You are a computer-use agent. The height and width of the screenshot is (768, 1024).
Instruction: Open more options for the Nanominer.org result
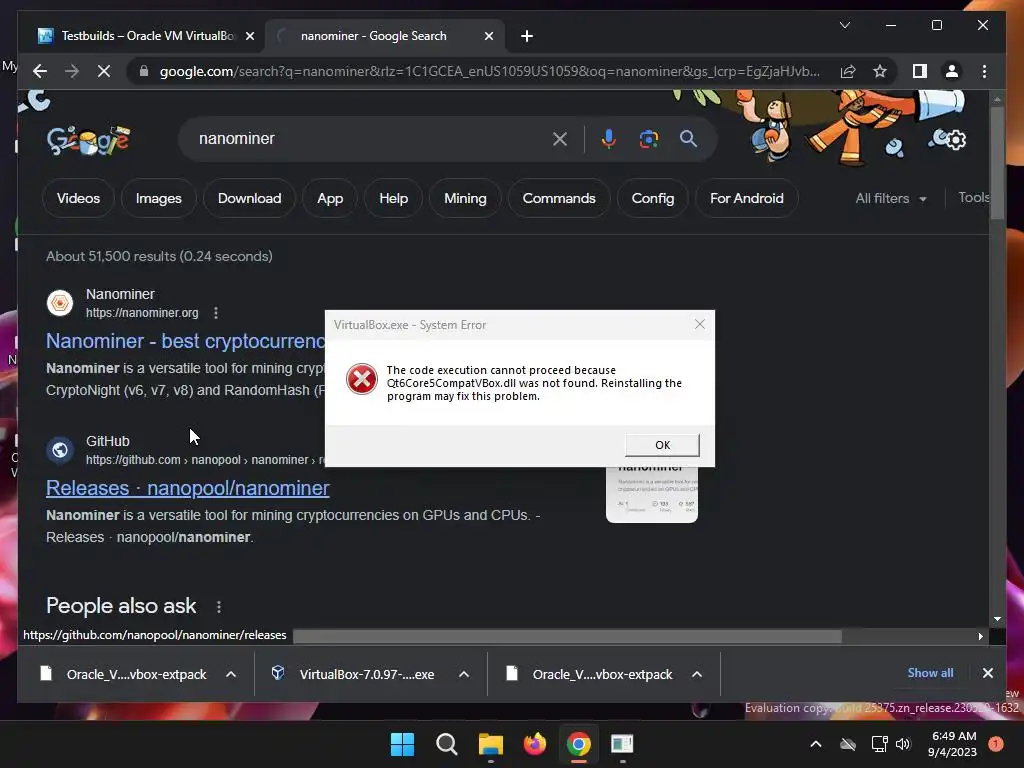tap(216, 313)
